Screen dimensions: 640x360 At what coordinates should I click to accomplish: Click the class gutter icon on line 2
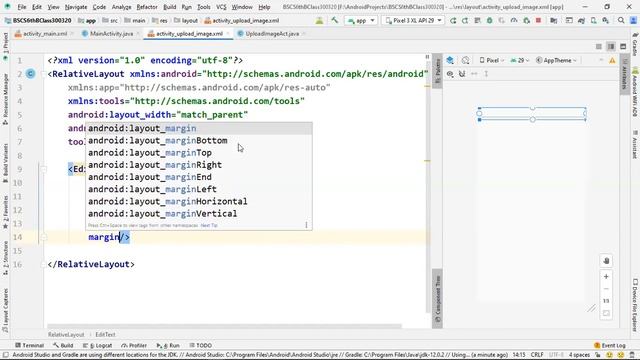[31, 74]
